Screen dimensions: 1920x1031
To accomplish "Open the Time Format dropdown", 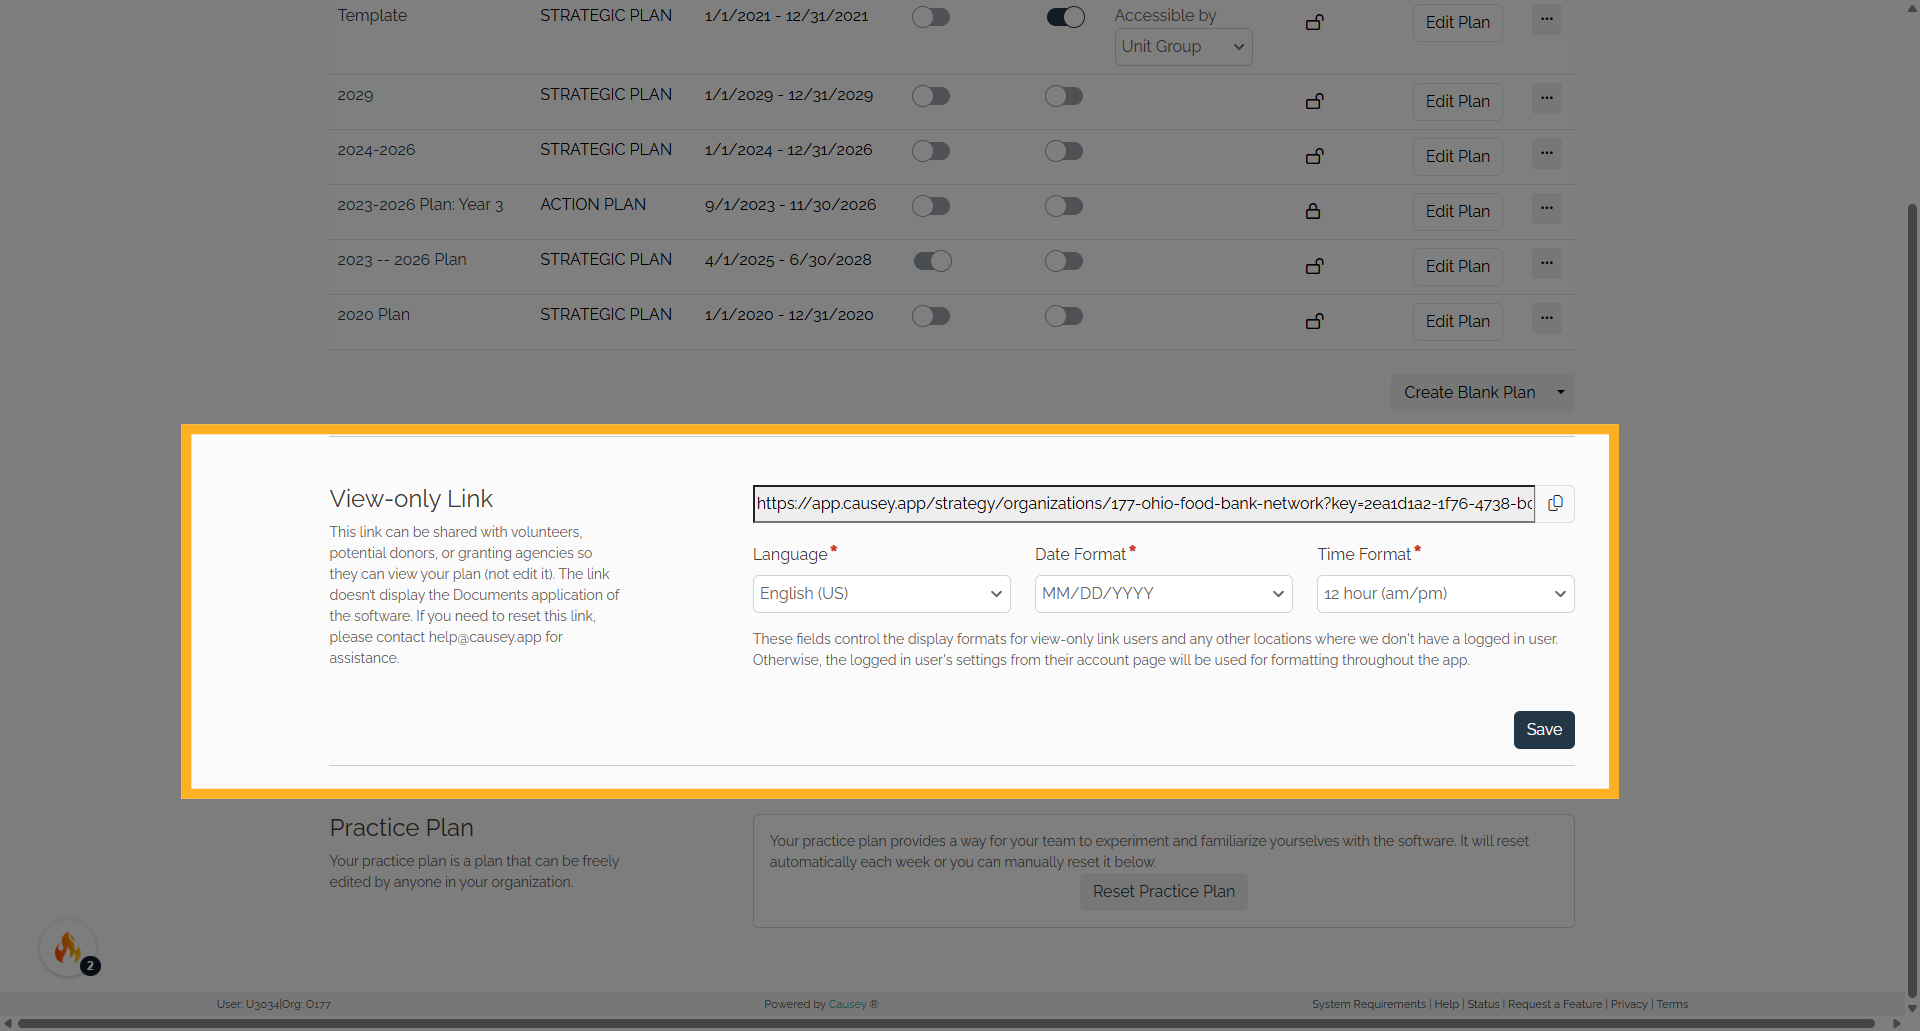I will pos(1445,594).
